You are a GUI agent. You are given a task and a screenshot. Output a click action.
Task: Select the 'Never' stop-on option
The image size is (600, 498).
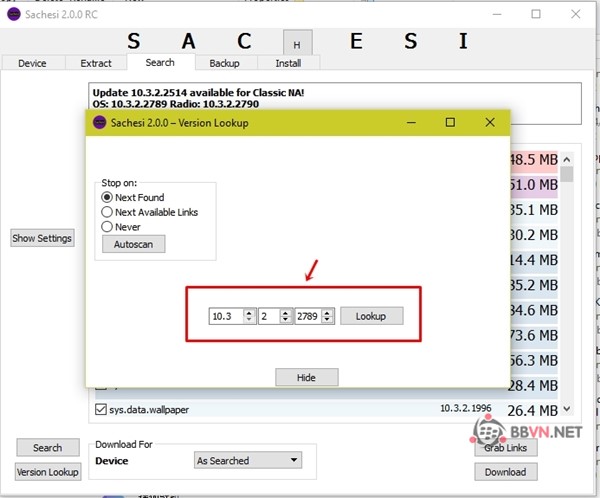click(x=107, y=227)
